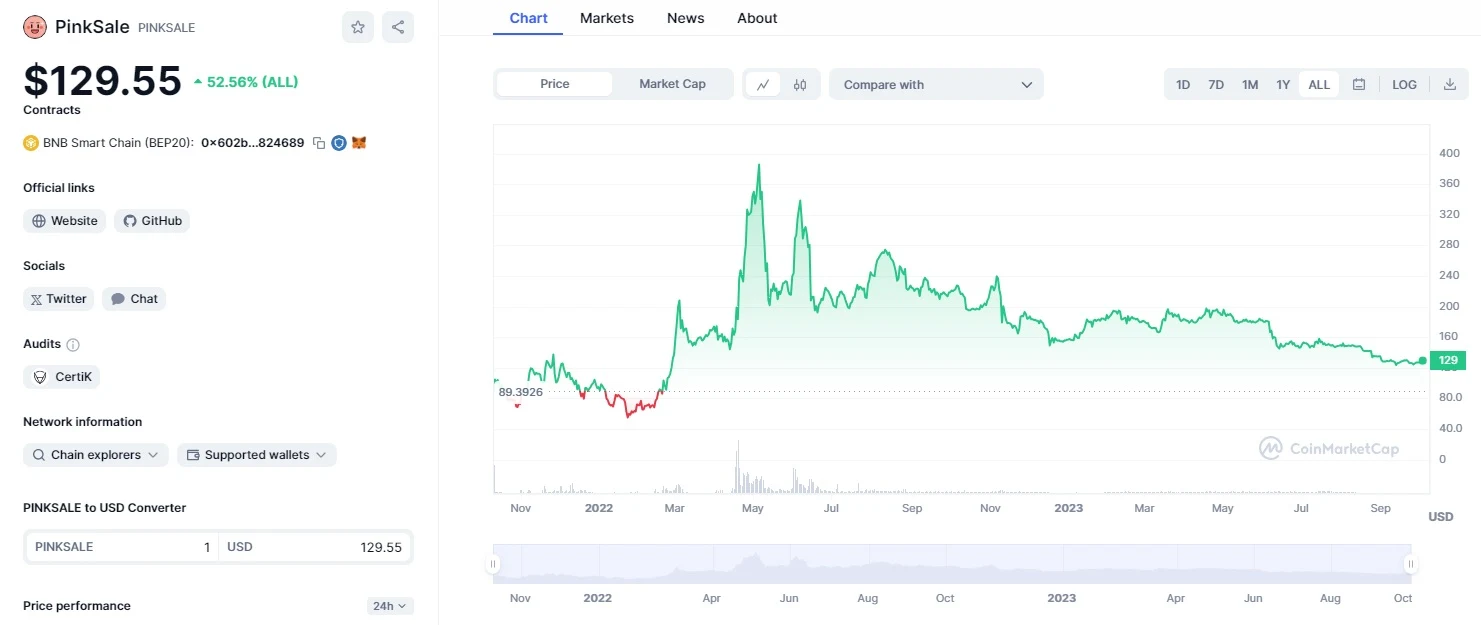Open the Twitter social link
This screenshot has width=1481, height=625.
point(58,299)
